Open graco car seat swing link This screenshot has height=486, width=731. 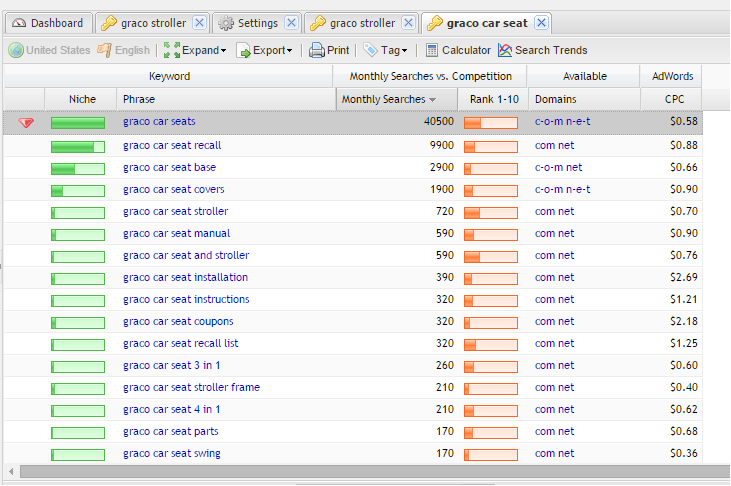coord(172,454)
